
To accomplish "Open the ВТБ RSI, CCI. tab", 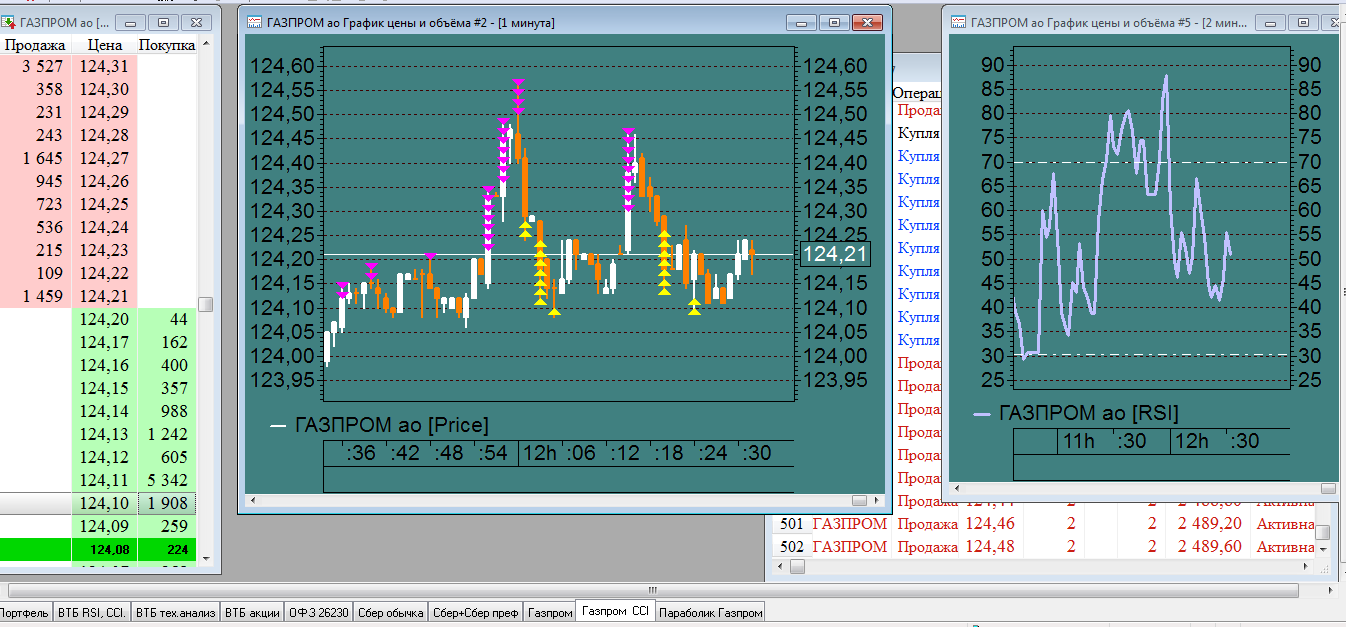I will (x=92, y=613).
